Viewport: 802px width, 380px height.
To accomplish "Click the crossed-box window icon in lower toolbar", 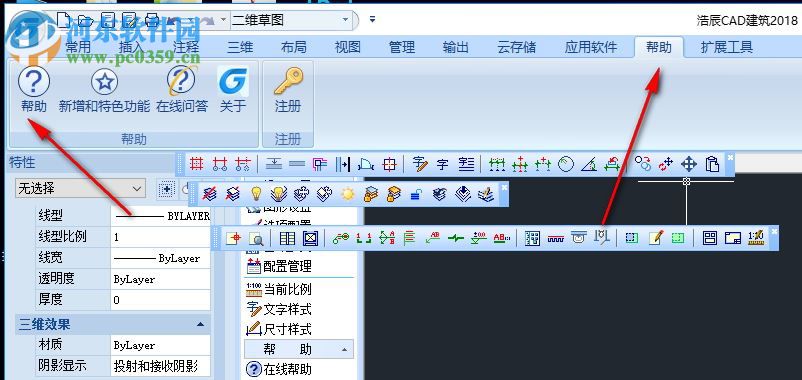I will pos(310,238).
